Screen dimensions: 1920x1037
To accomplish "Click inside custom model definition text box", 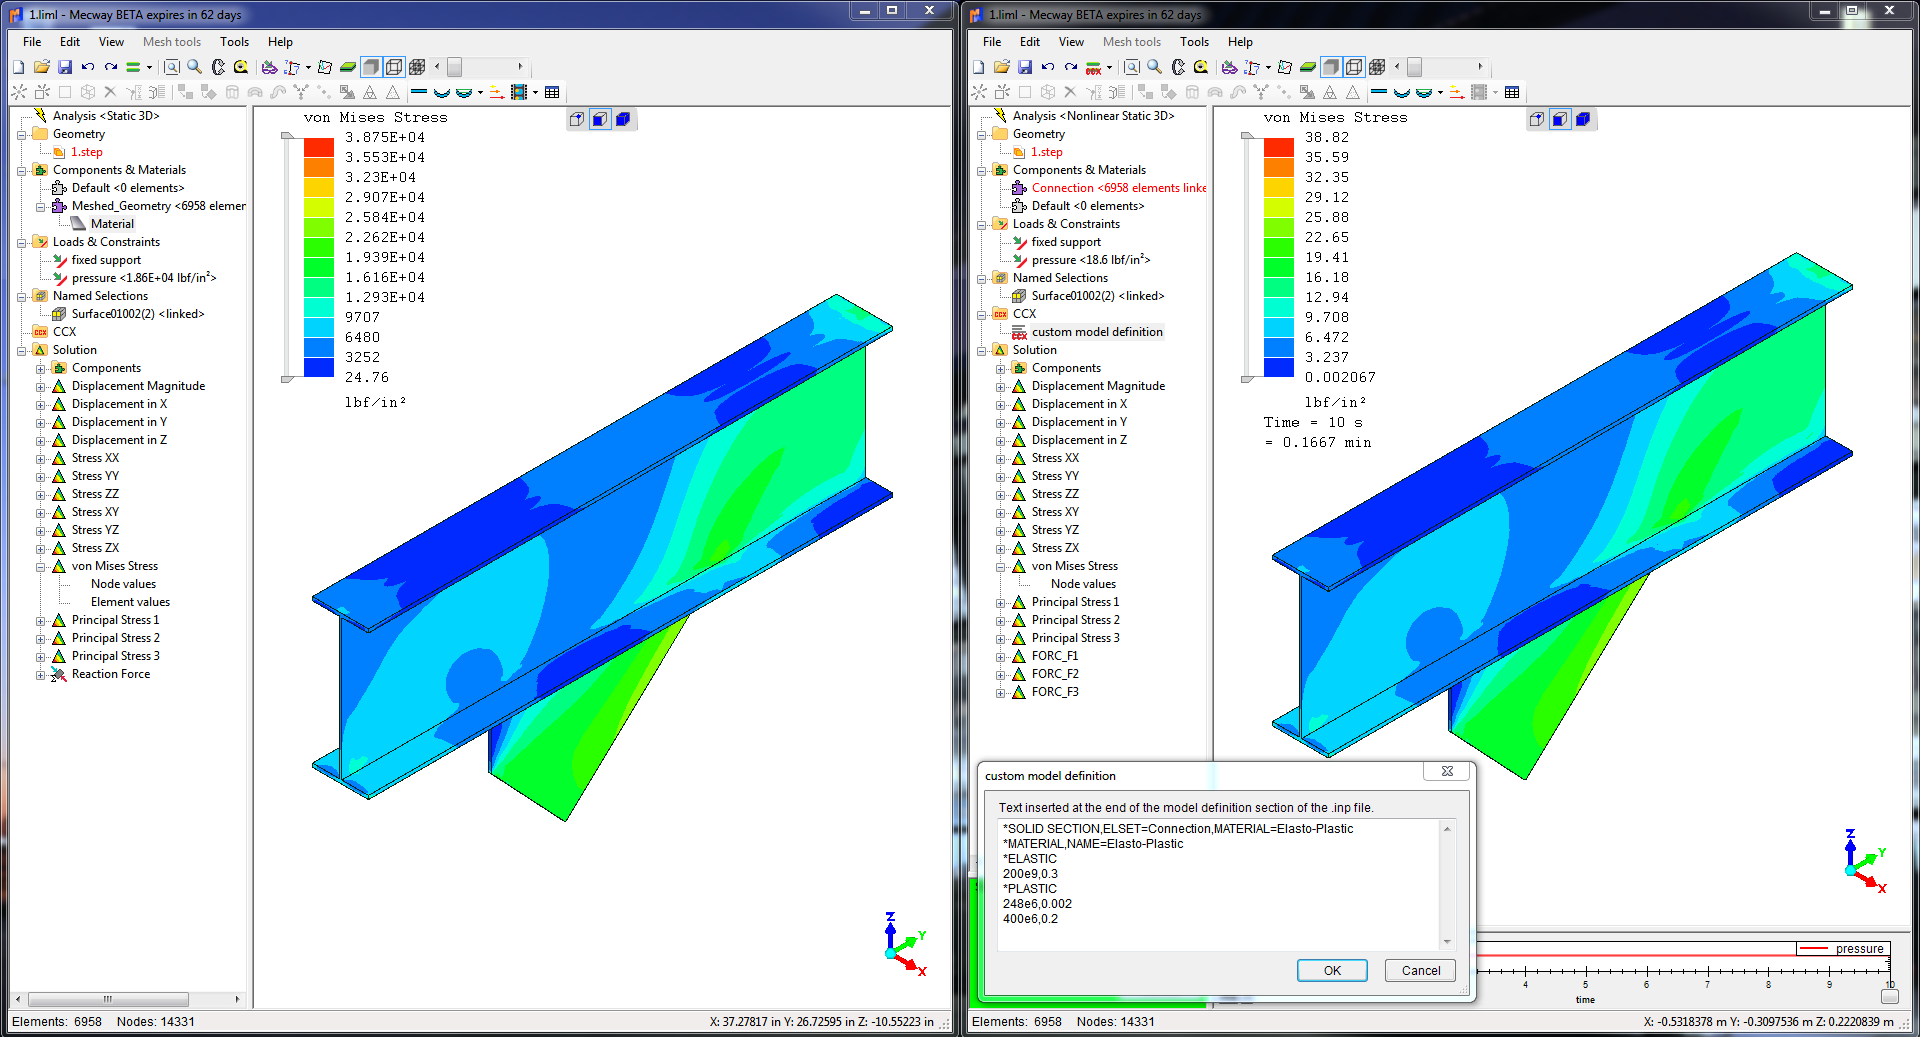I will coord(1220,885).
